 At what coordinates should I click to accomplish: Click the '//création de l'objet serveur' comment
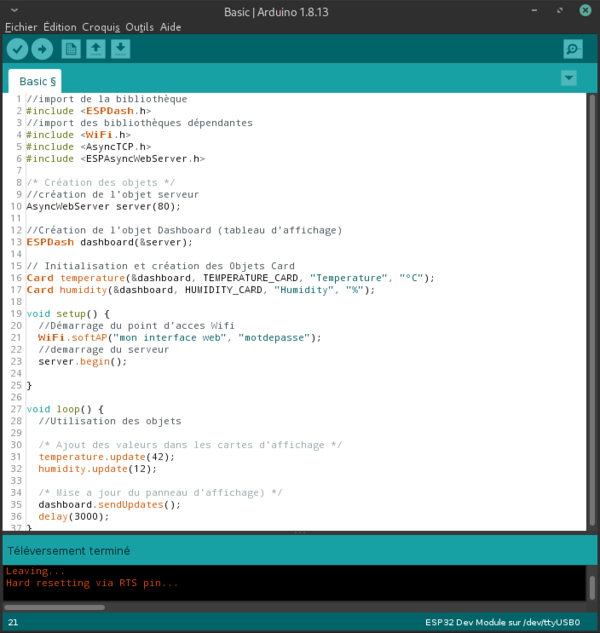(113, 195)
